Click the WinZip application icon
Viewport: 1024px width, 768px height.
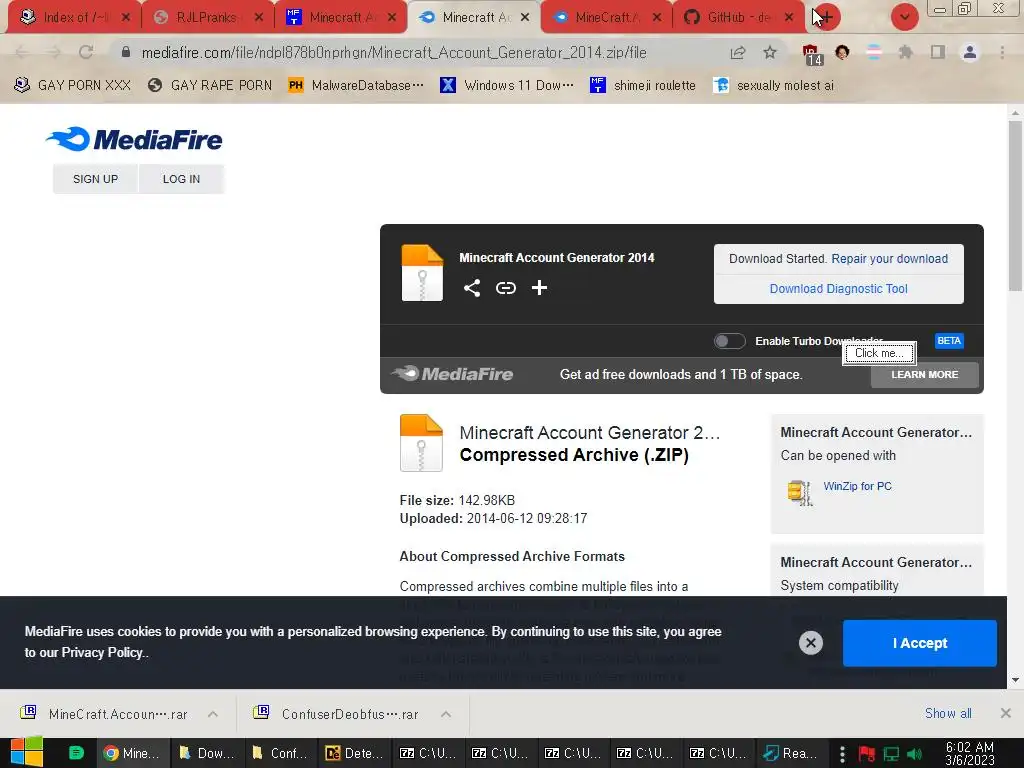[799, 492]
